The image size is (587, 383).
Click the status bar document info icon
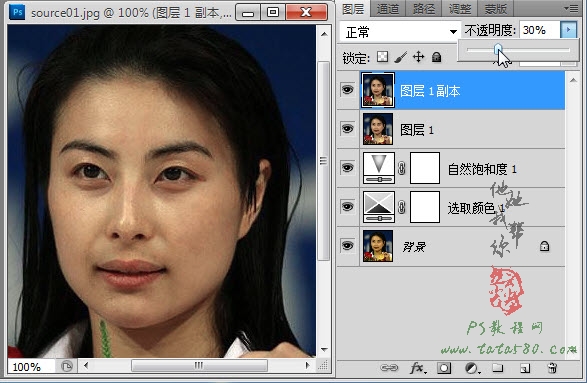pyautogui.click(x=67, y=366)
